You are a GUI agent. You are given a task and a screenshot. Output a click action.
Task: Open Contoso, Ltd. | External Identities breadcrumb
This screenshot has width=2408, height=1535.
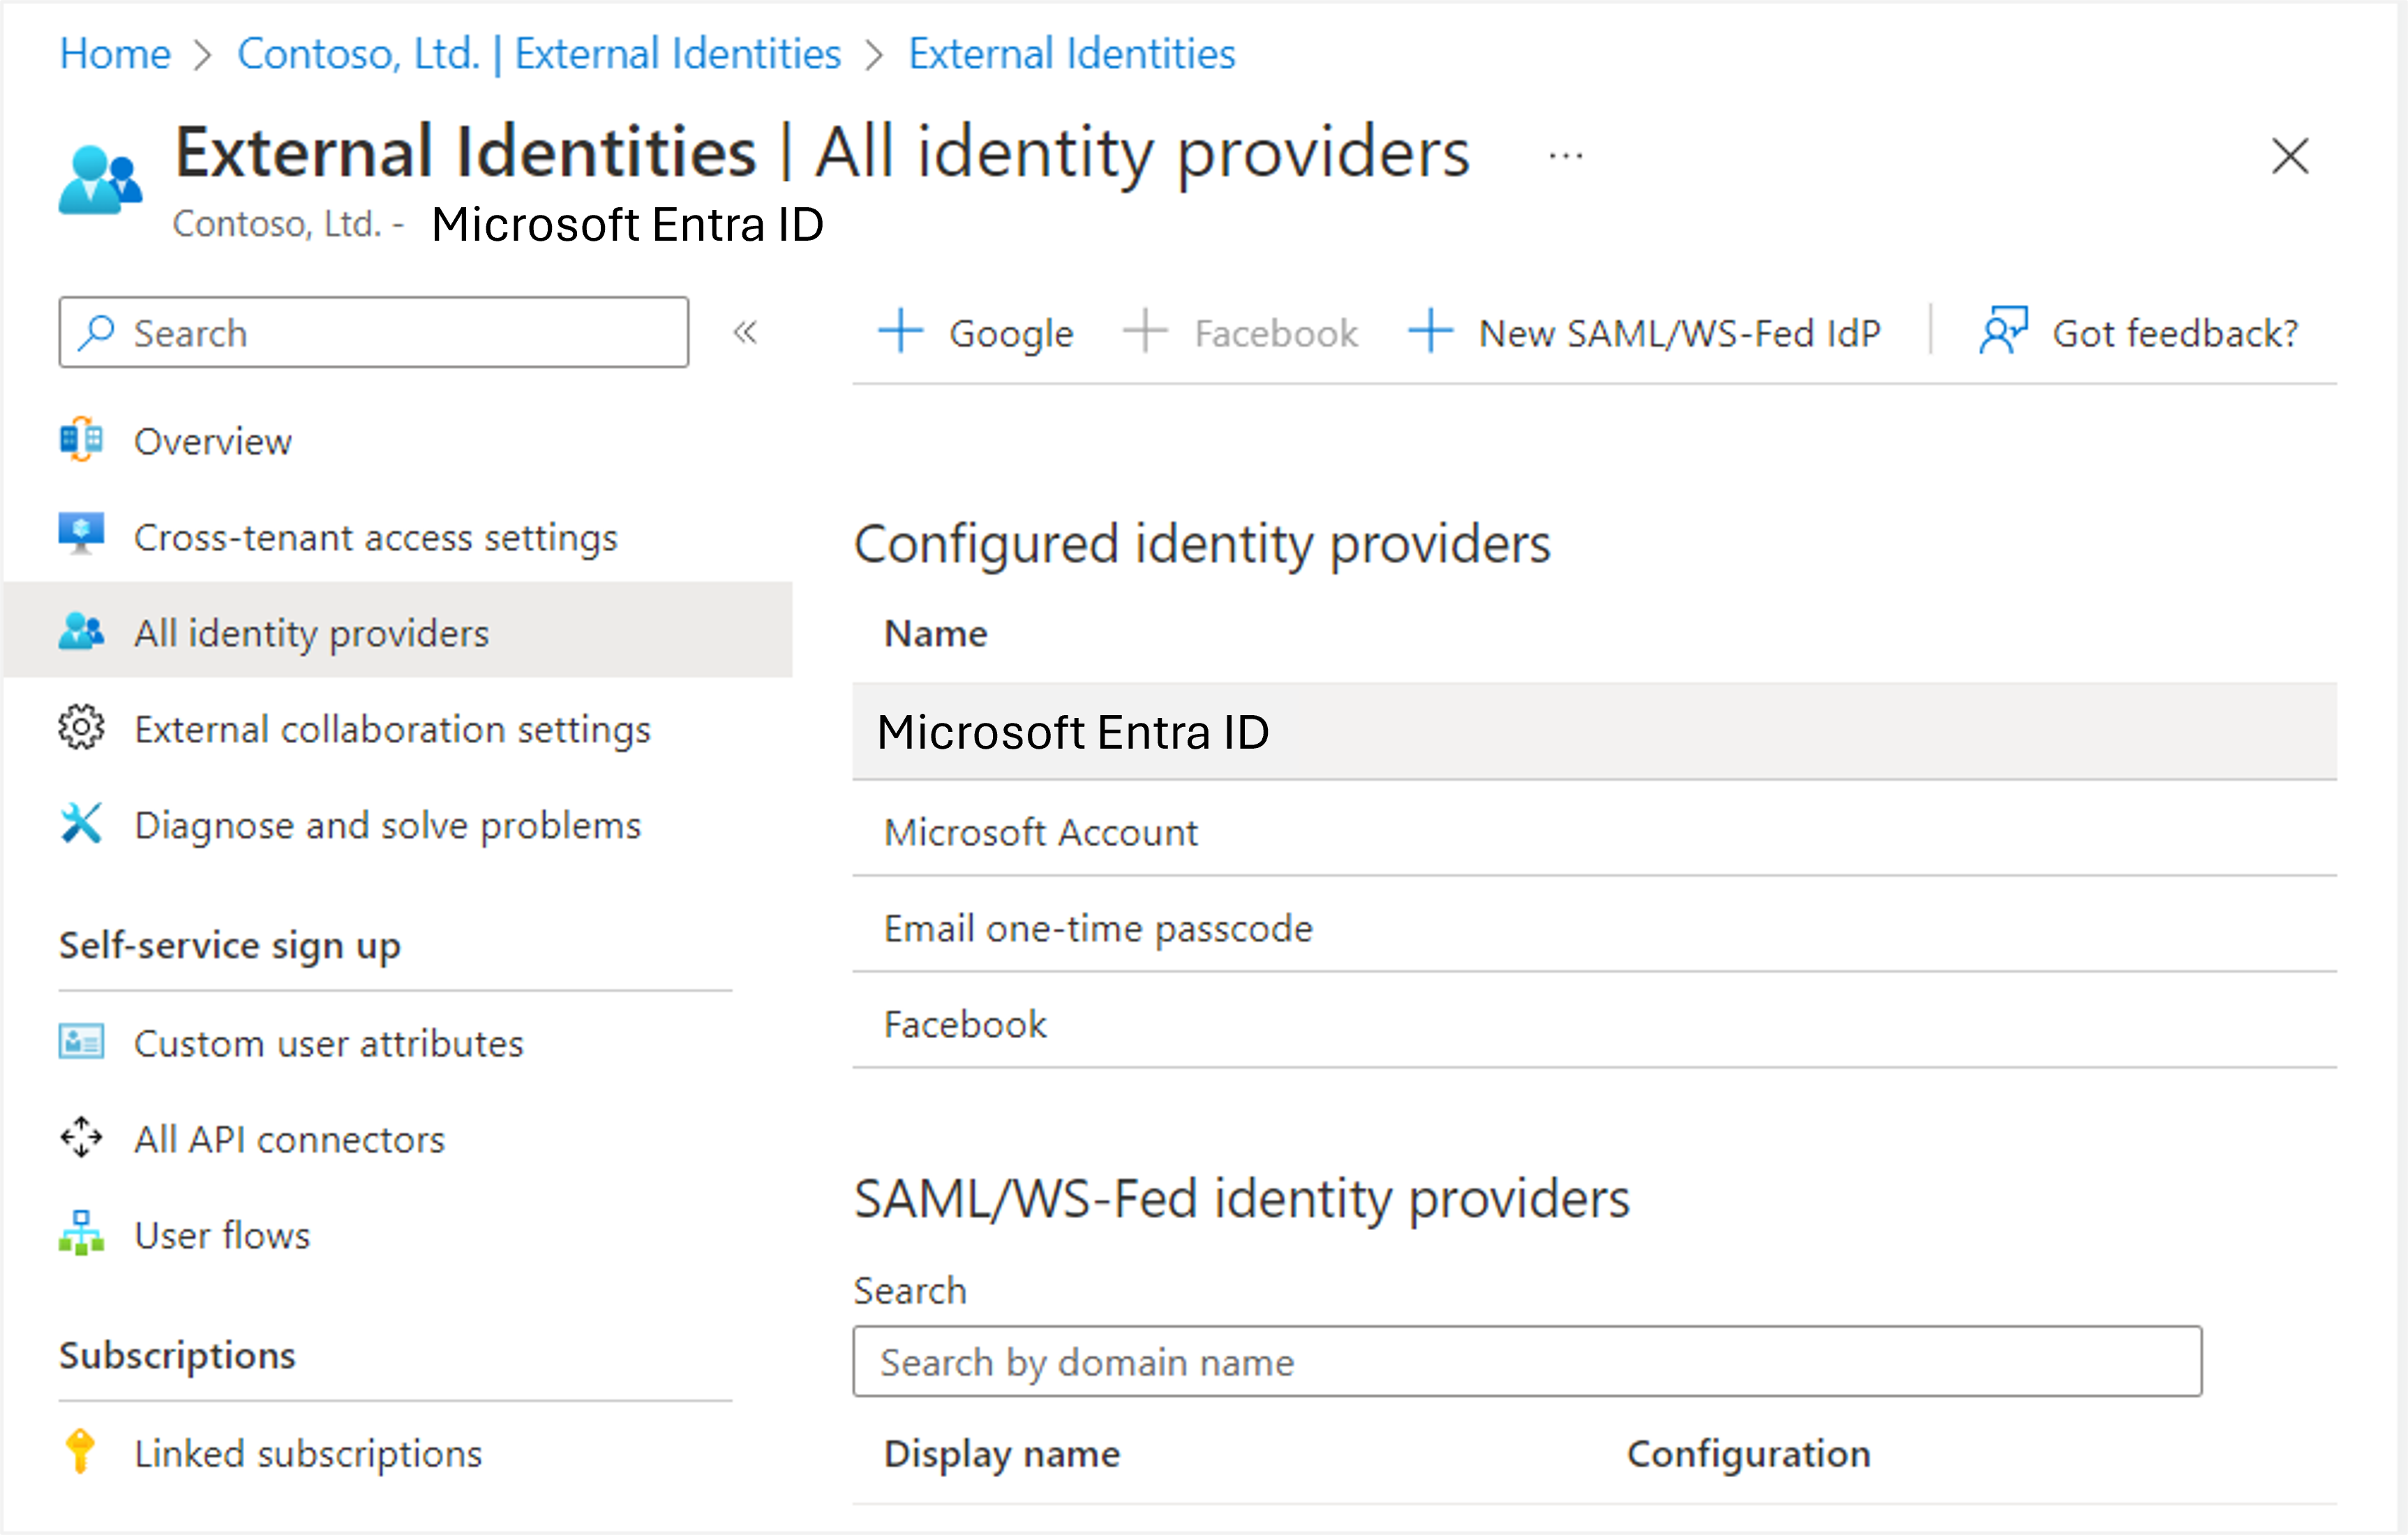[539, 54]
